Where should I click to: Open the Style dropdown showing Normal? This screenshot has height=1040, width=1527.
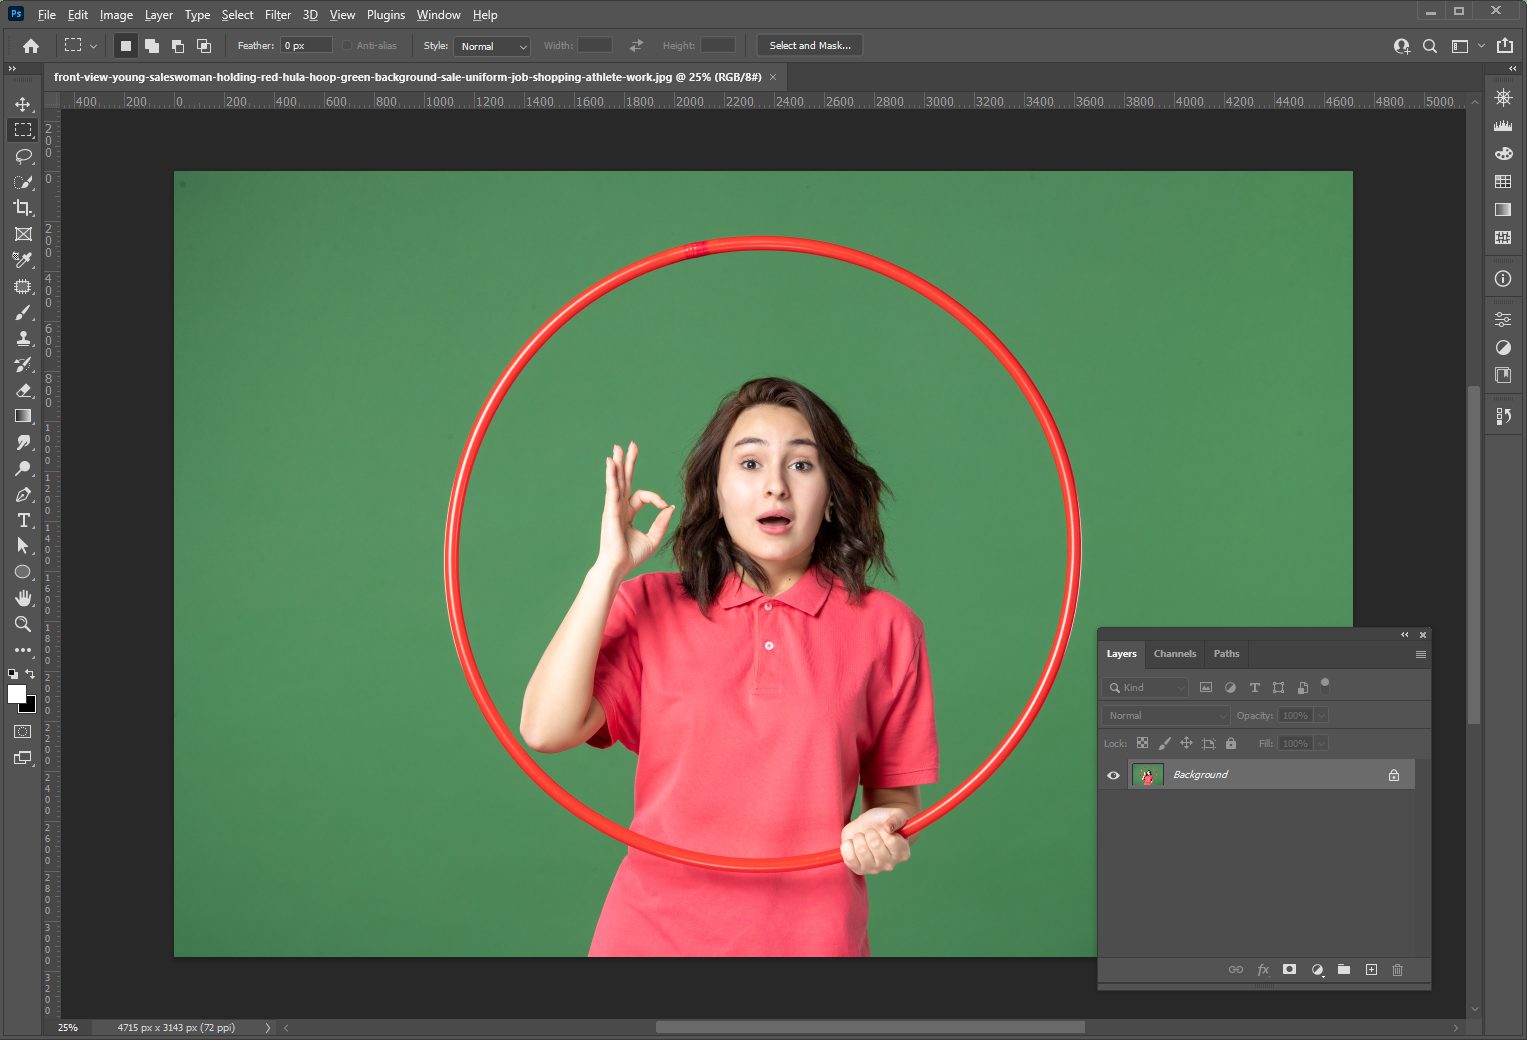tap(492, 46)
